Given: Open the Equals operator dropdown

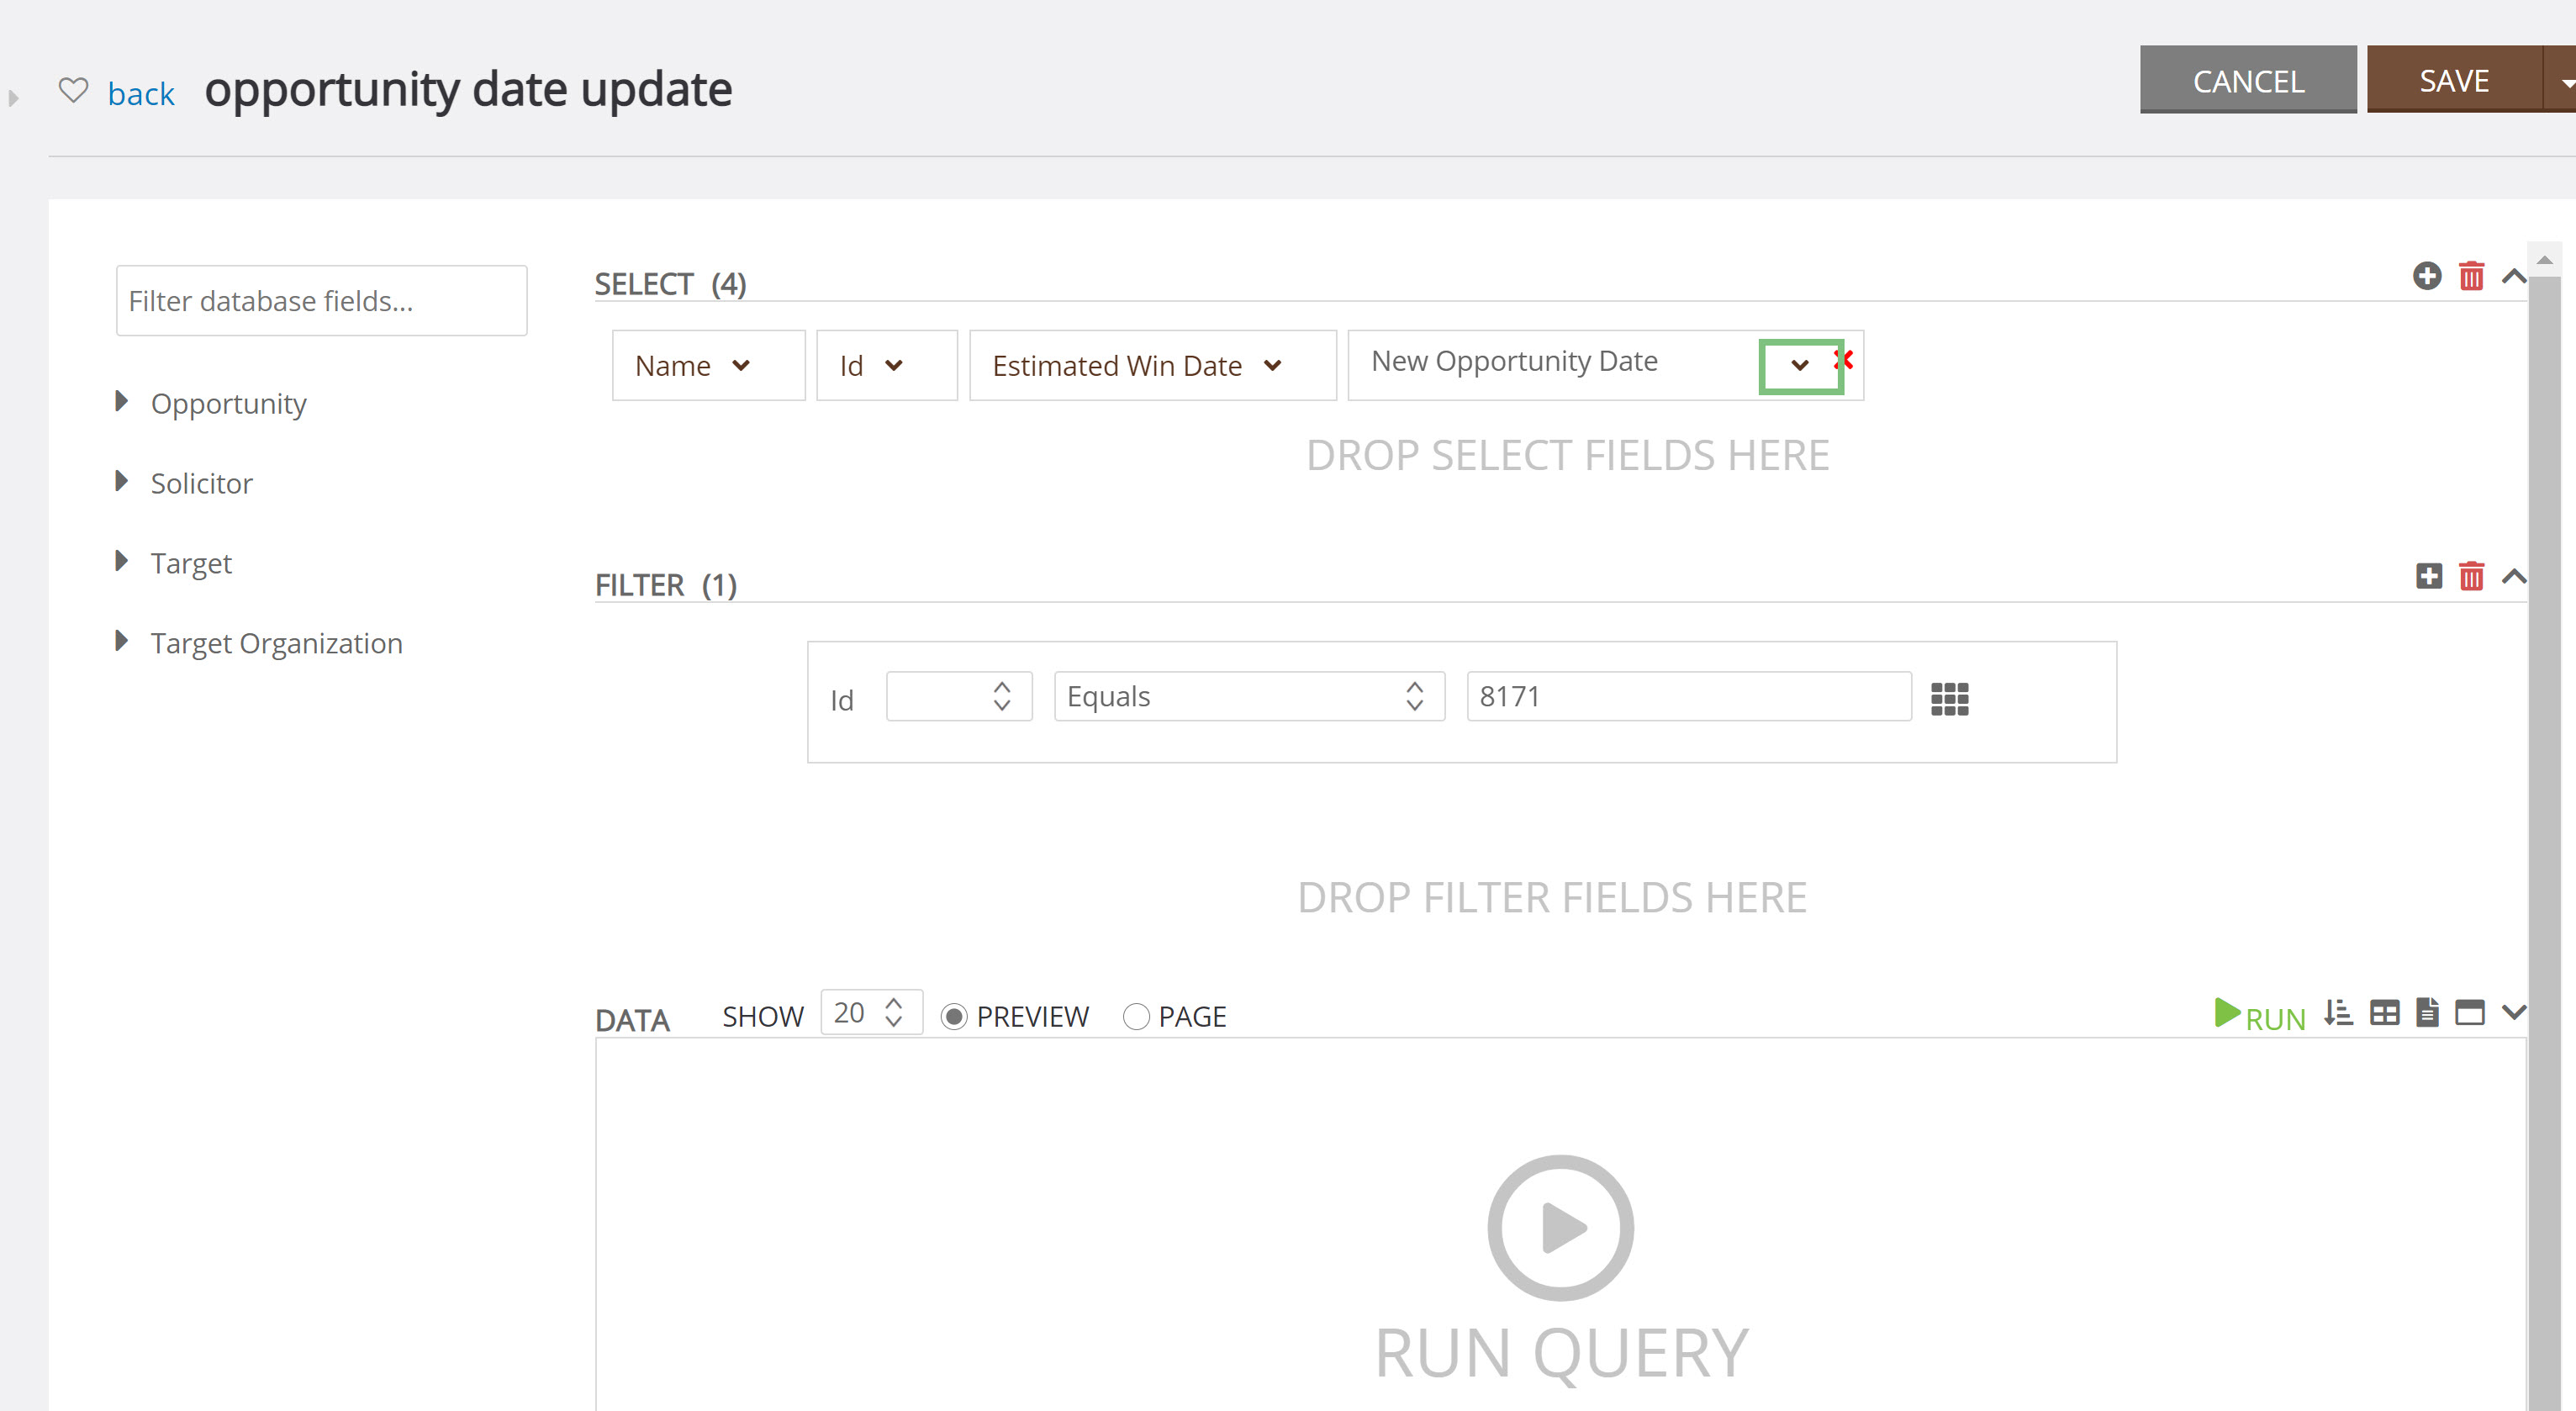Looking at the screenshot, I should point(1249,696).
